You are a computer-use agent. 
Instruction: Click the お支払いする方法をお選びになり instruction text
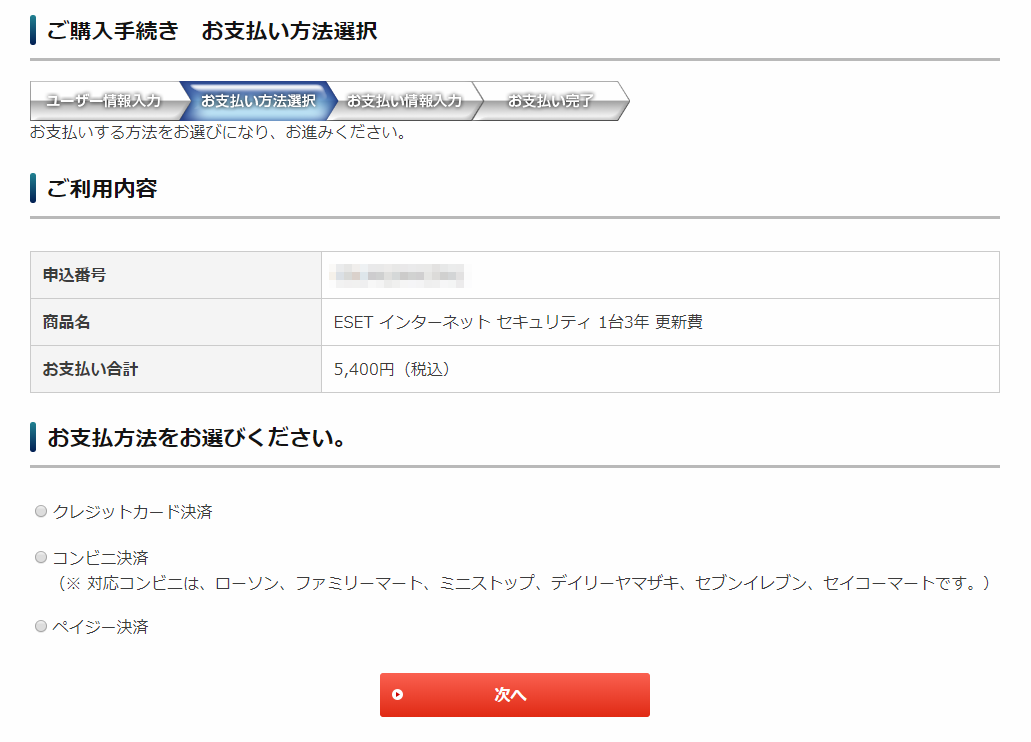click(218, 132)
